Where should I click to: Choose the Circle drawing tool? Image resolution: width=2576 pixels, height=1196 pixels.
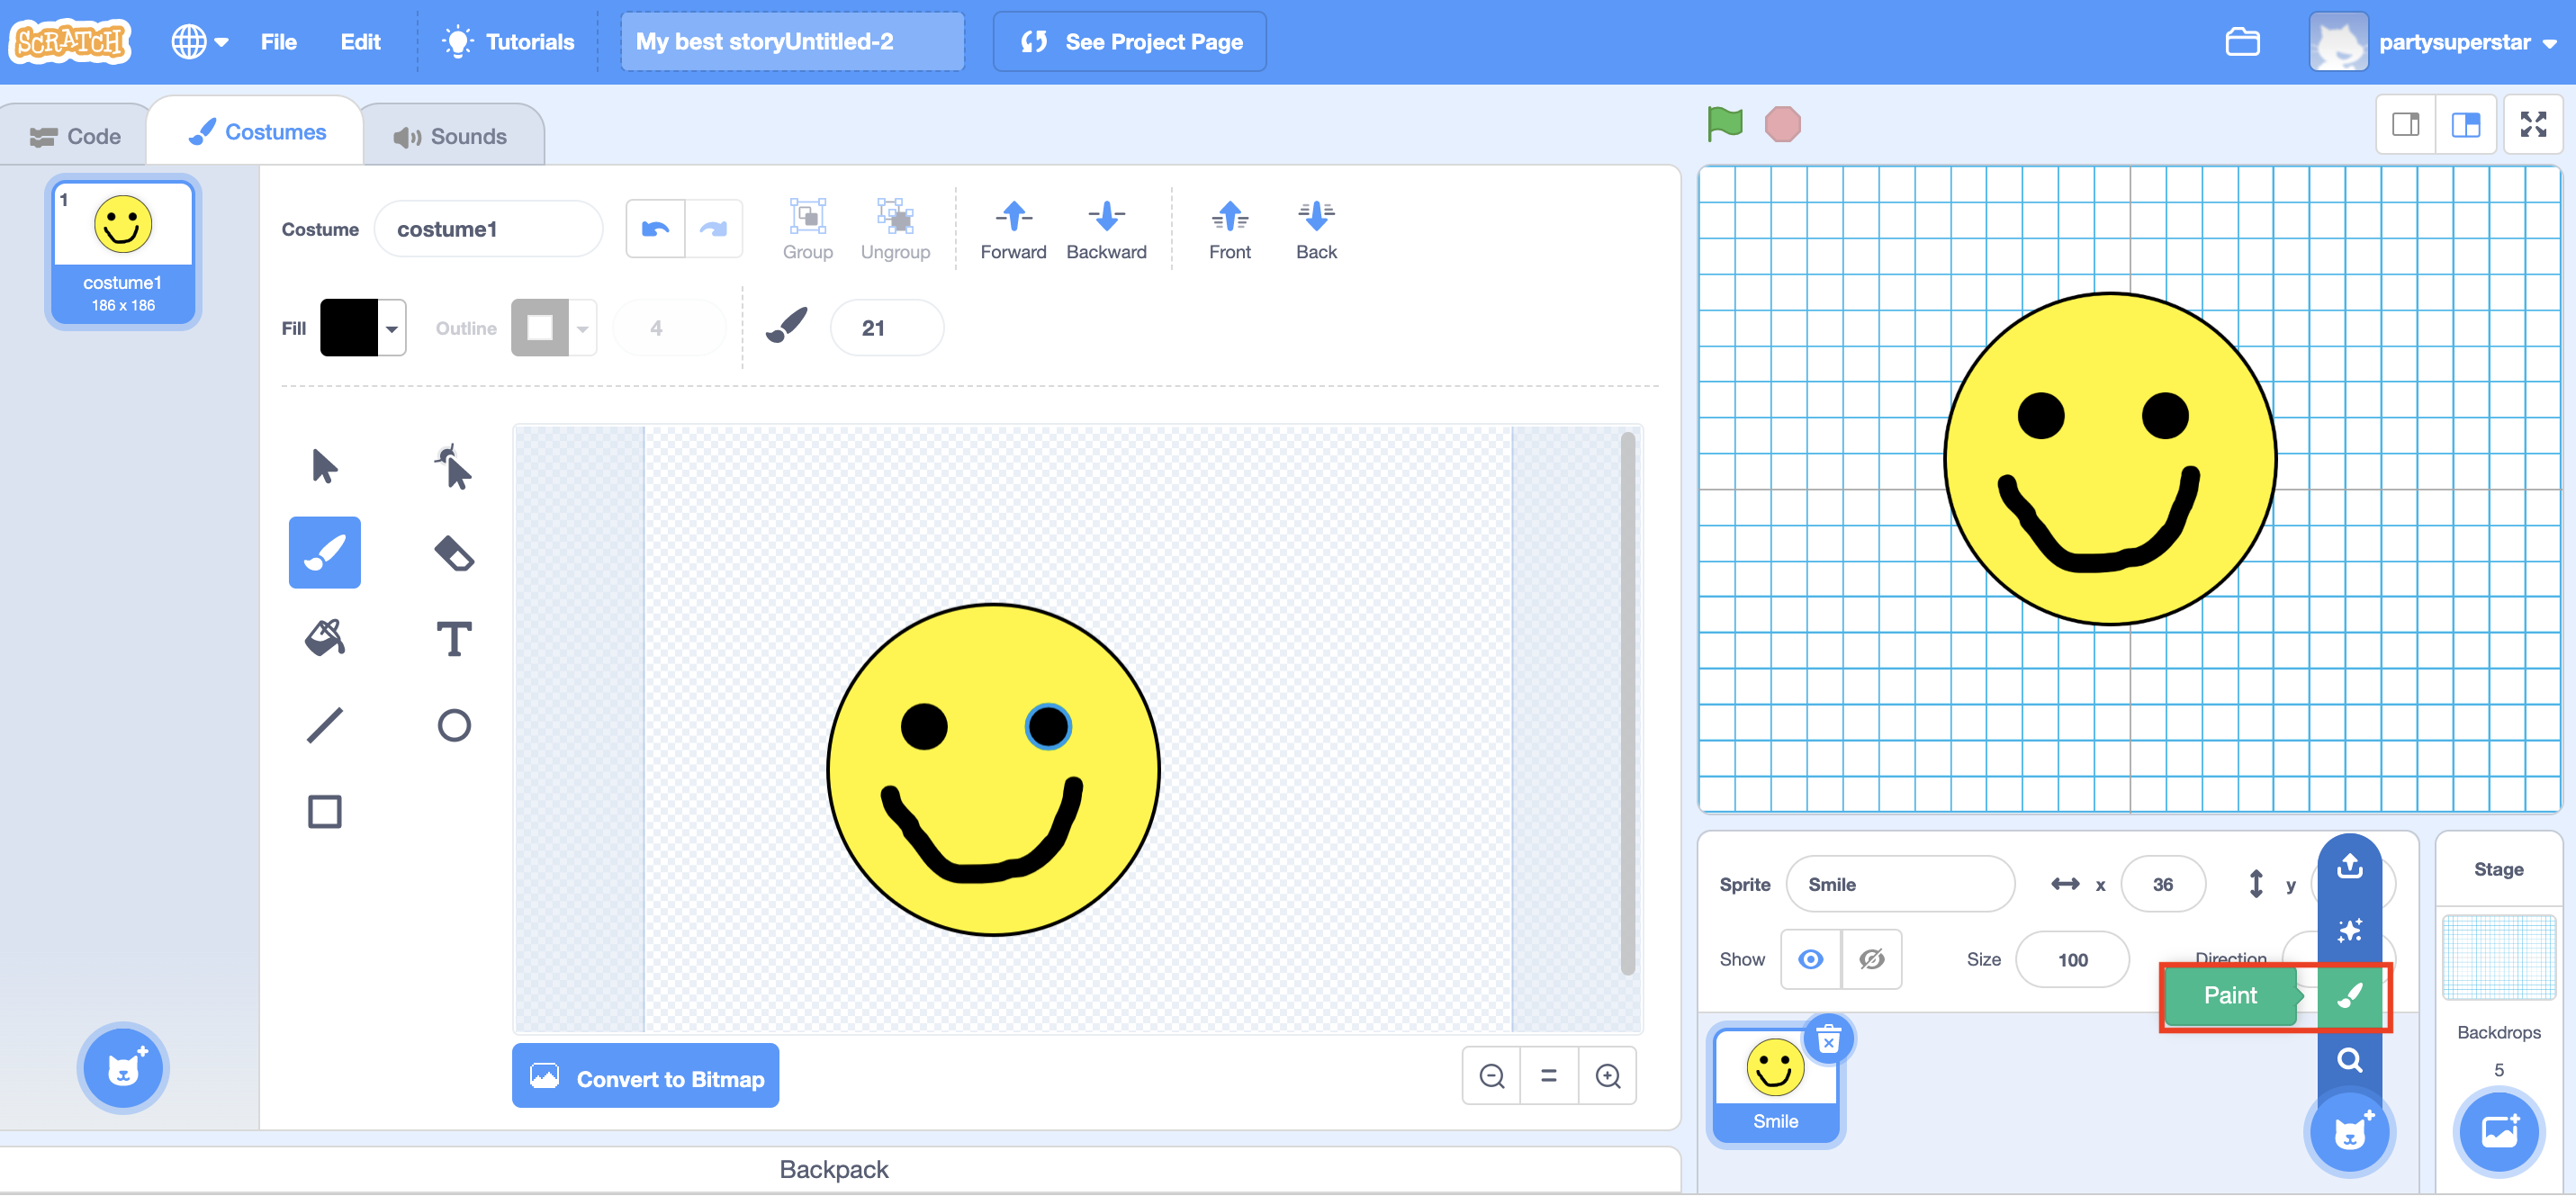click(x=454, y=725)
